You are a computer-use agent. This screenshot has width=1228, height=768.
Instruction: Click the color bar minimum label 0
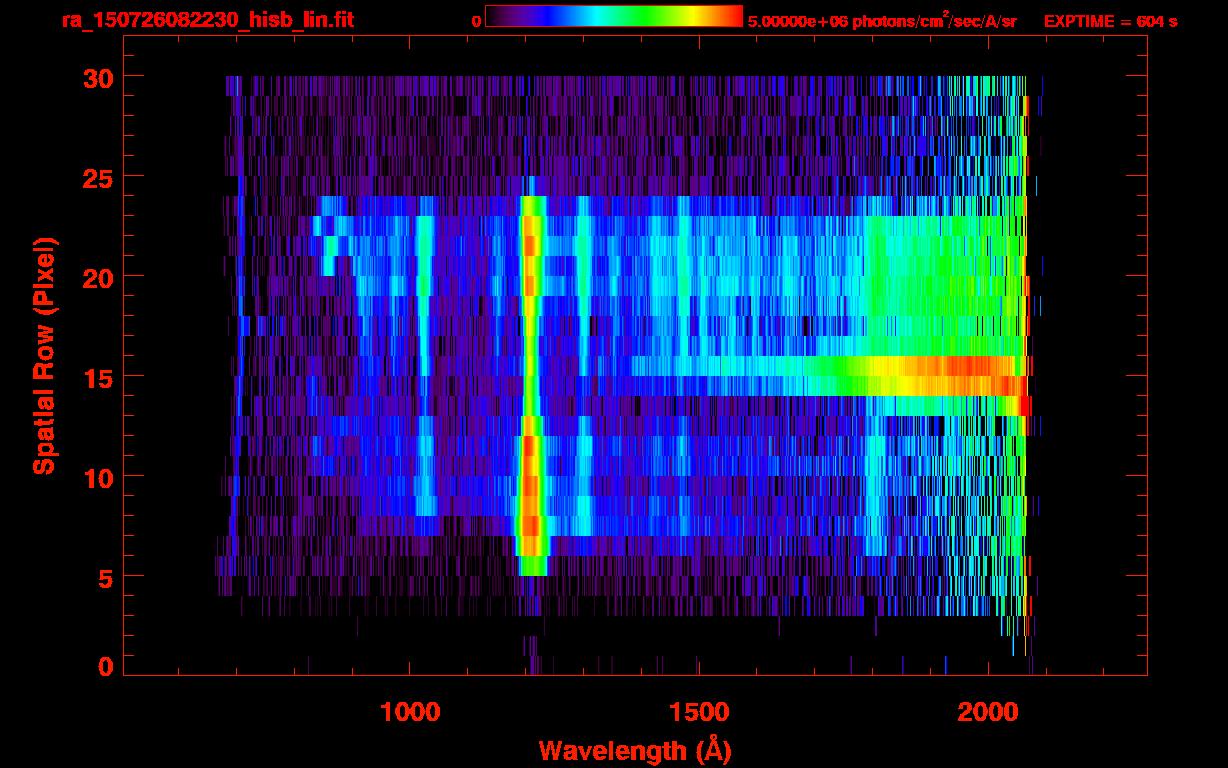pyautogui.click(x=476, y=21)
